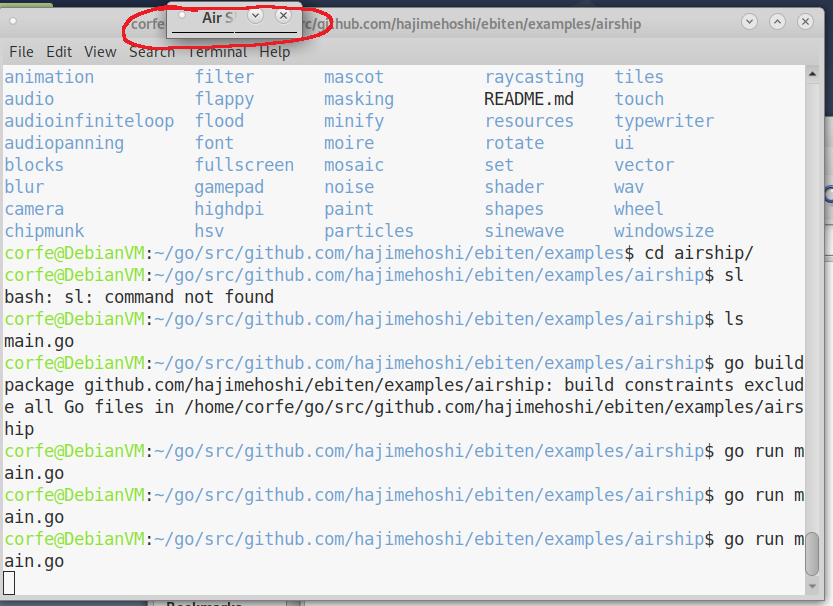Click the 'audiopanning' directory name
Viewport: 833px width, 606px height.
tap(64, 143)
